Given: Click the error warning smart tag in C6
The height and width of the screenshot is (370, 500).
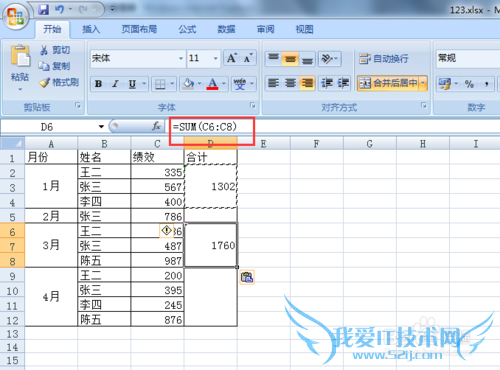Looking at the screenshot, I should 166,230.
